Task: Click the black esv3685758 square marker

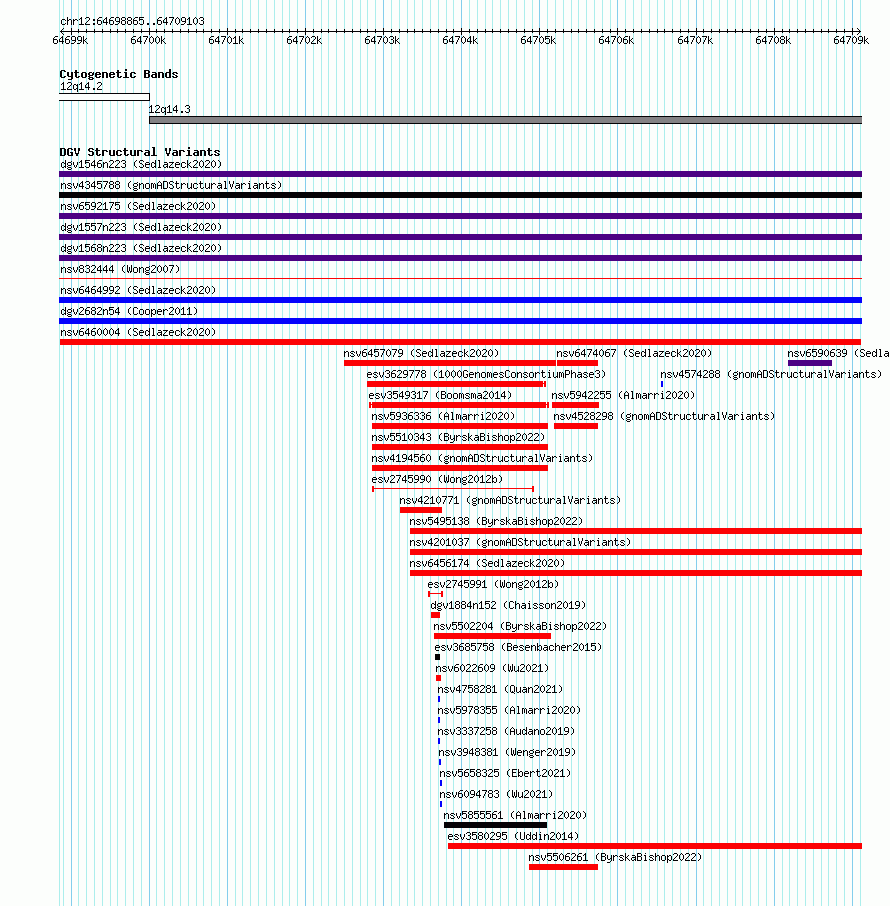Action: click(x=437, y=657)
